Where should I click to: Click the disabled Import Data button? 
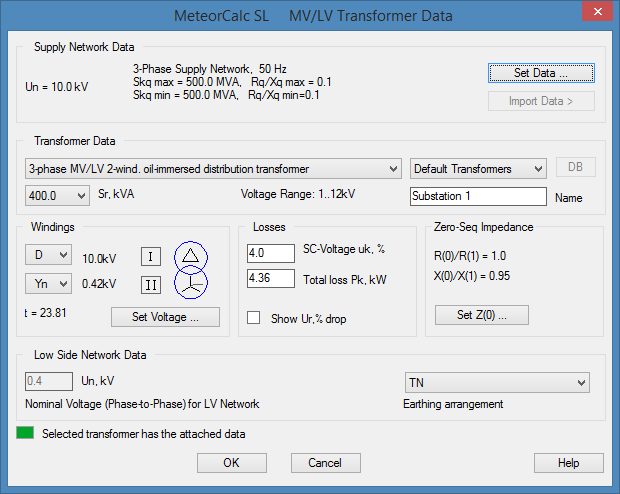coord(541,101)
